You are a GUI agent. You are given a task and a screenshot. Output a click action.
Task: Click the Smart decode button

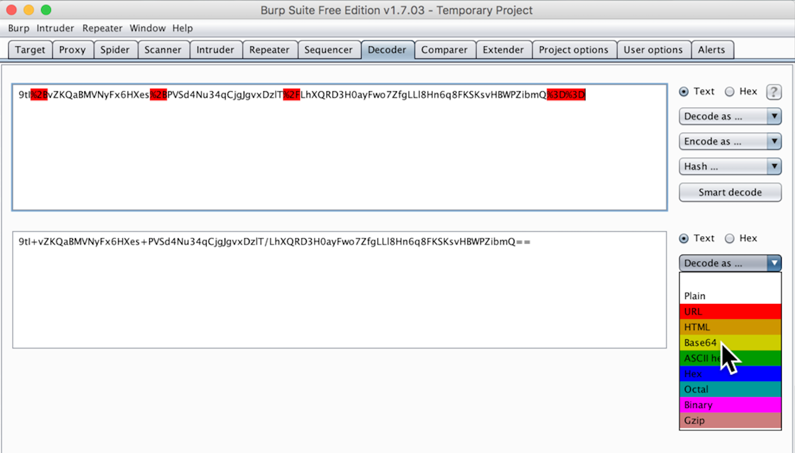pos(730,192)
